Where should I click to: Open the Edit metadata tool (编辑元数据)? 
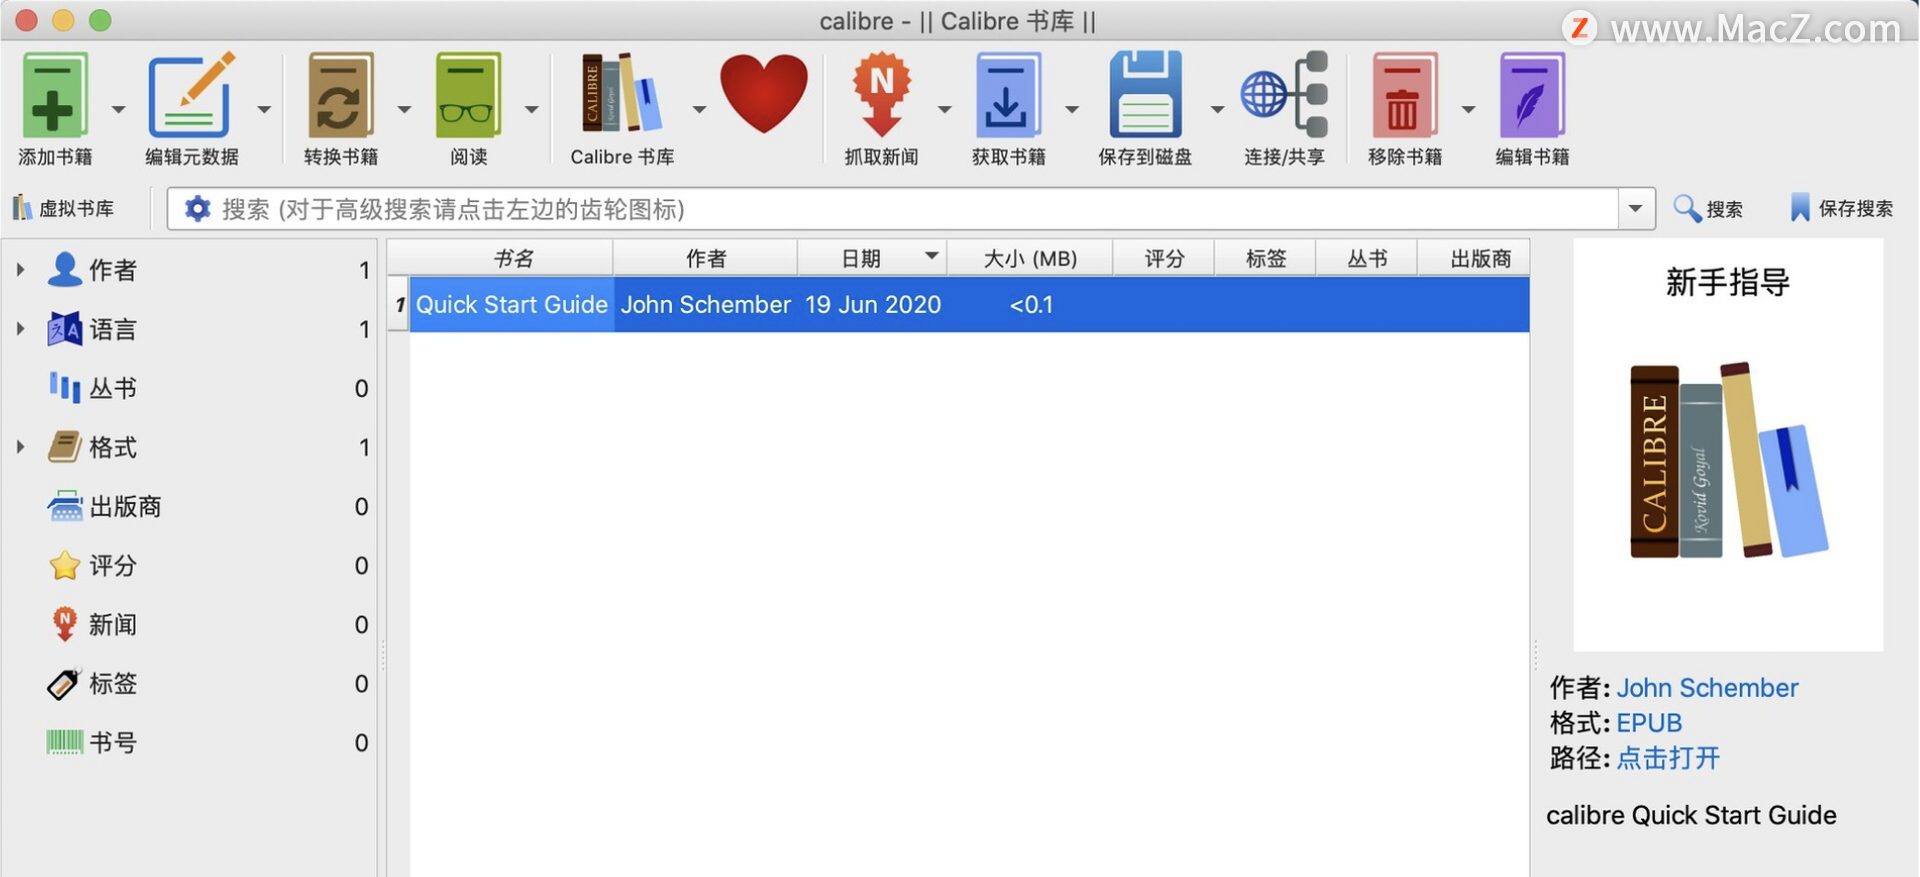[191, 95]
